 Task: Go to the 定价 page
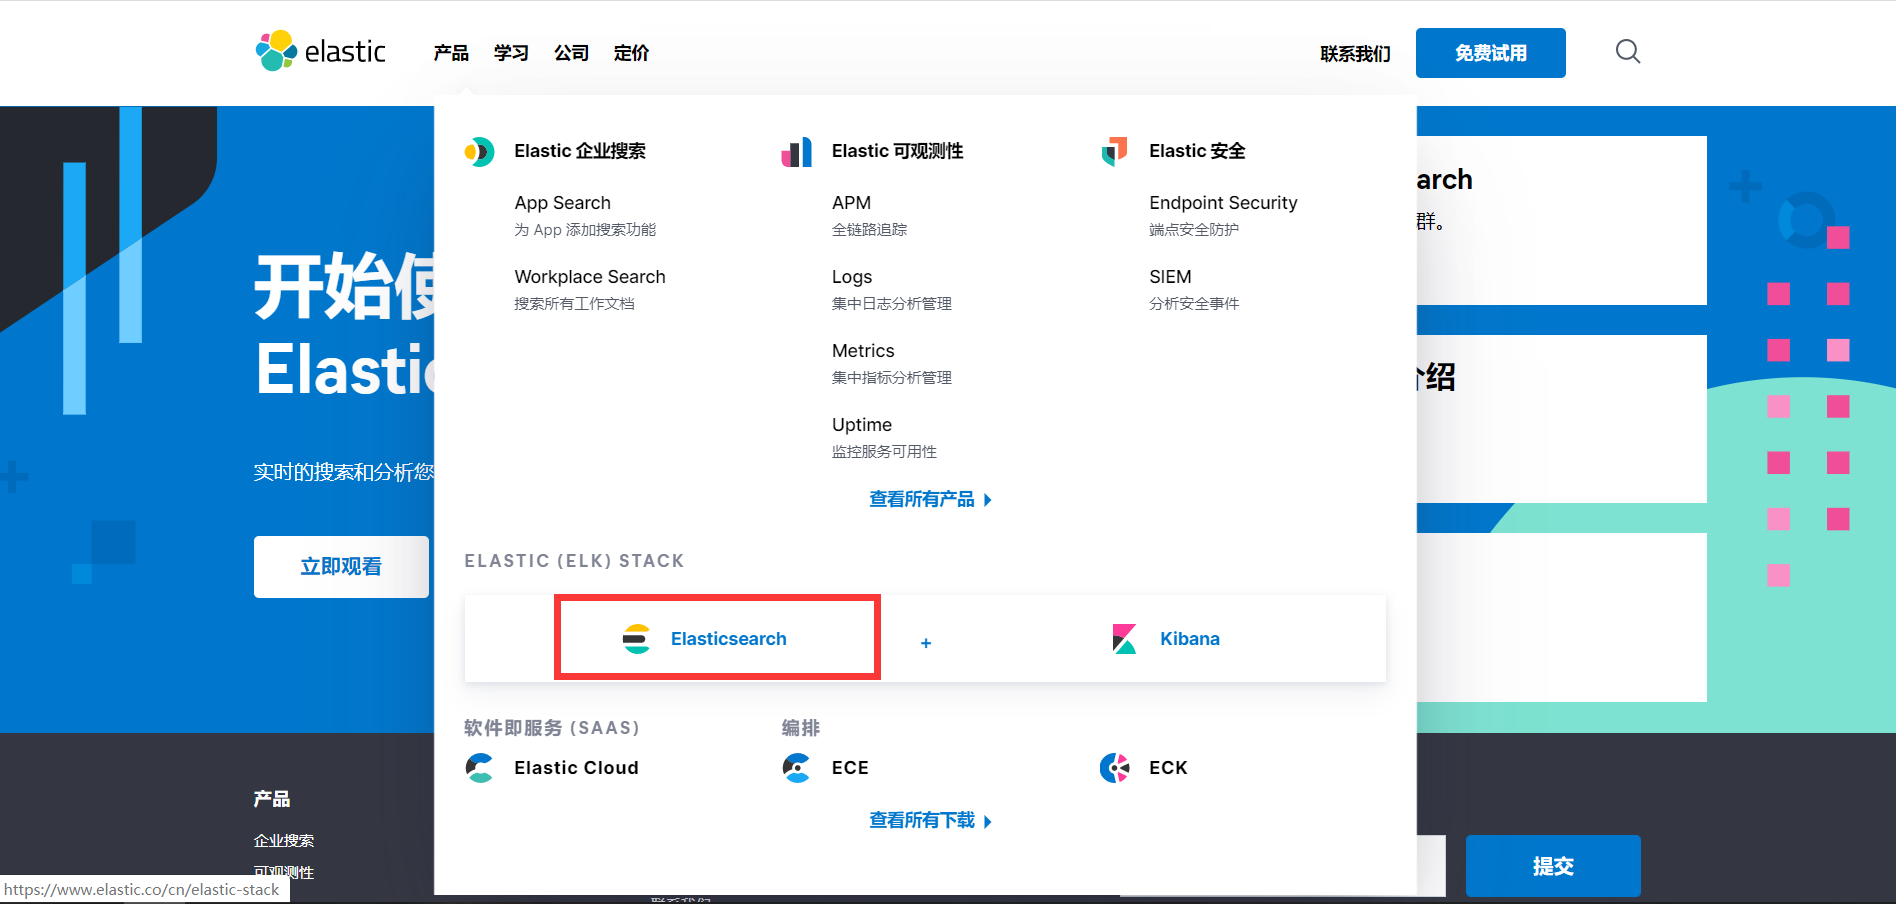pyautogui.click(x=631, y=53)
